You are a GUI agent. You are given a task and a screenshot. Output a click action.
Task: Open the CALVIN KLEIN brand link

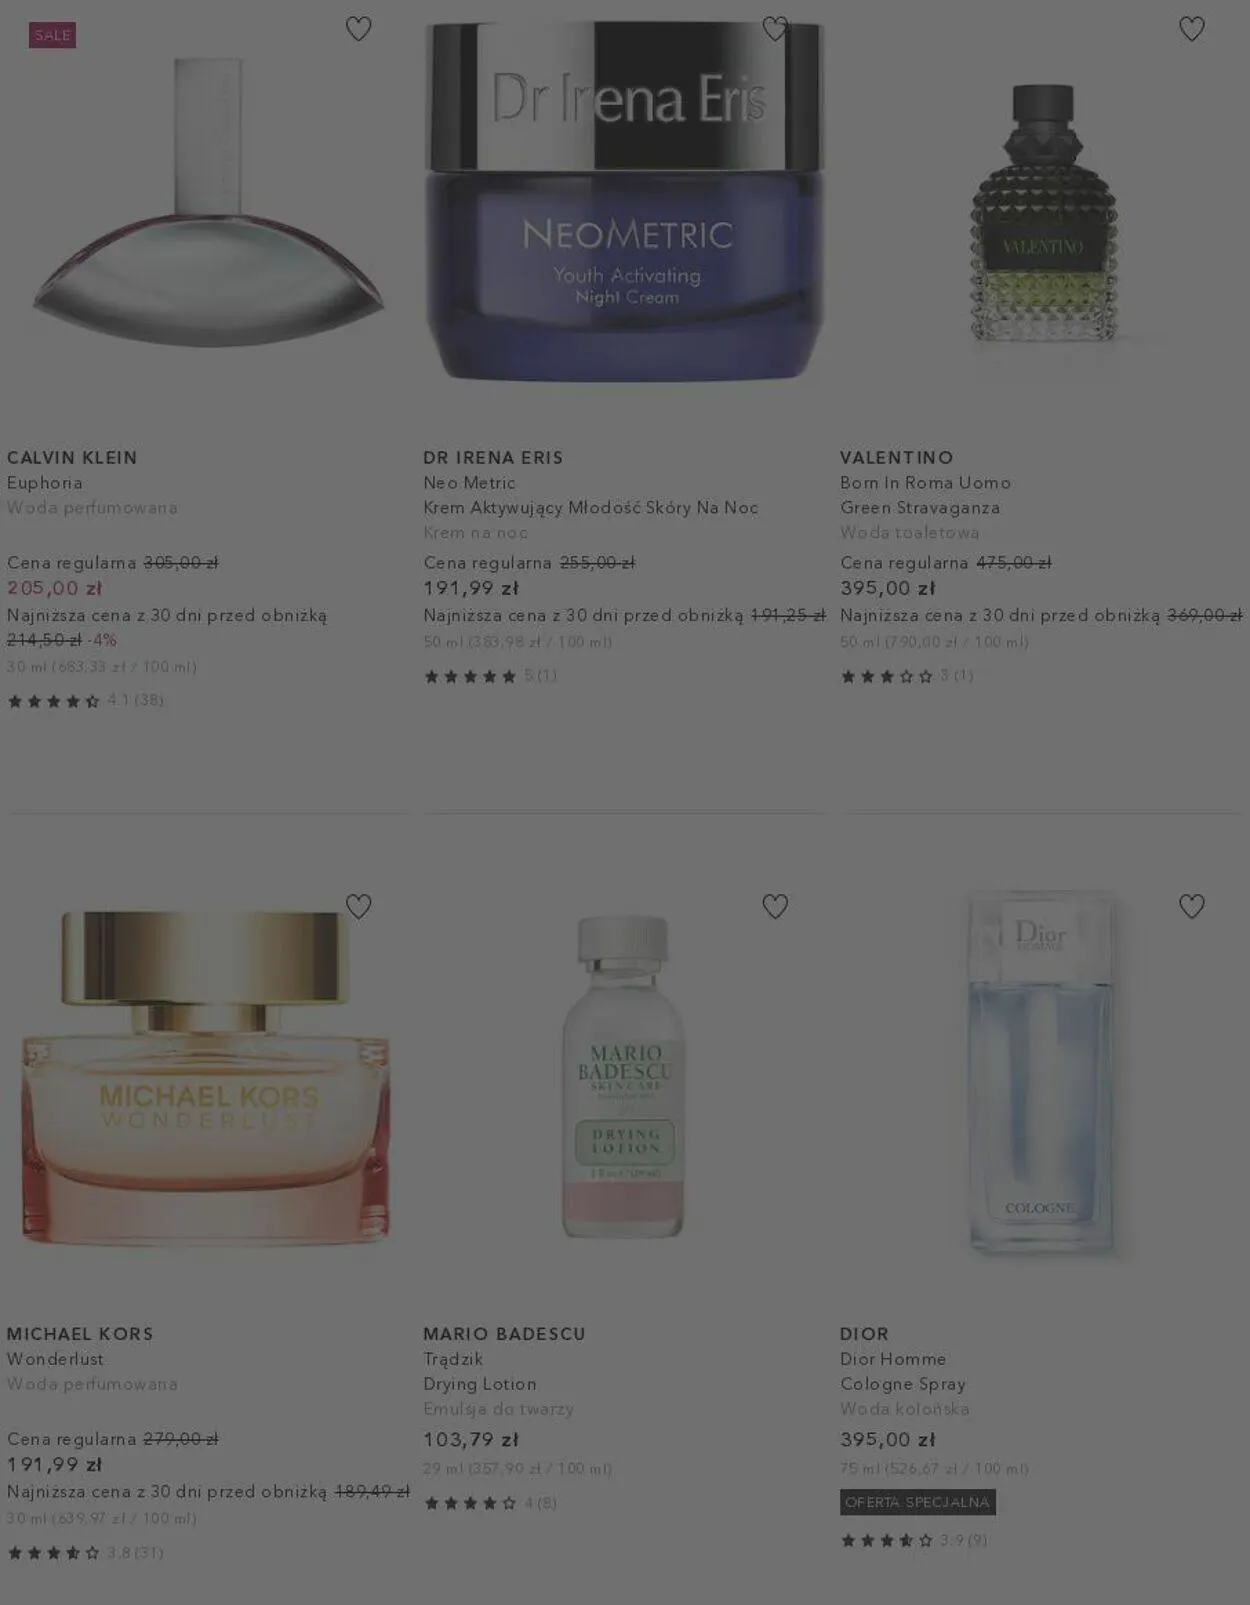[72, 457]
